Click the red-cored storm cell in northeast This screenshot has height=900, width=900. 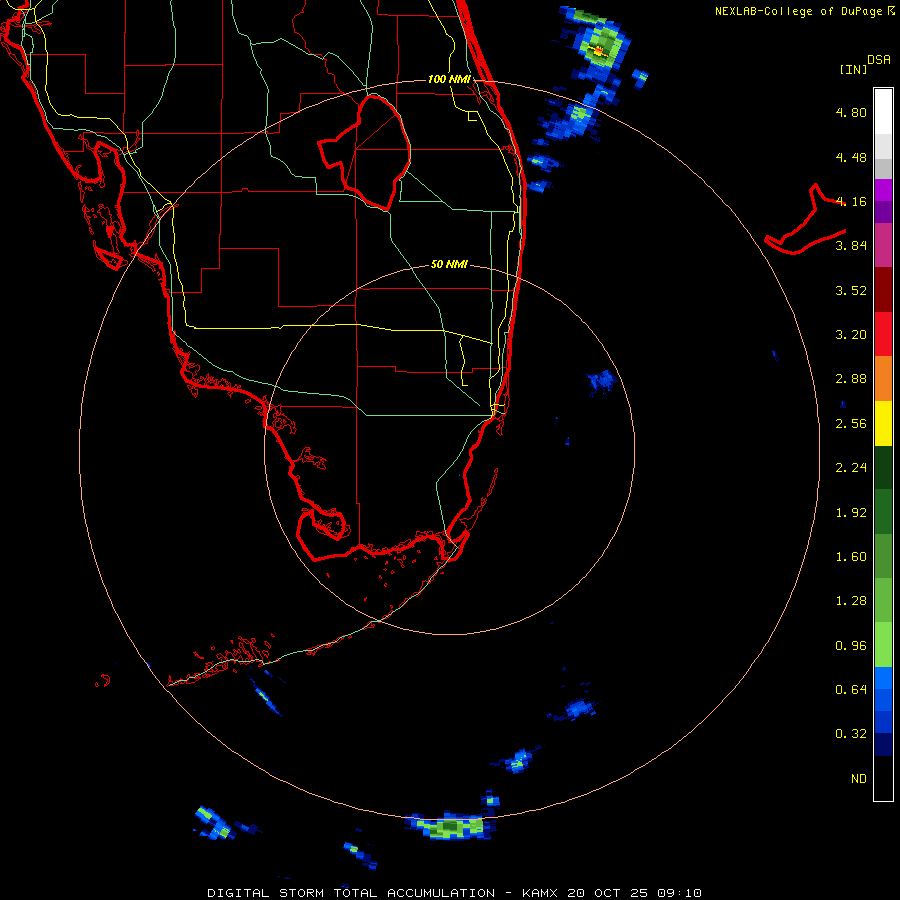pos(599,51)
